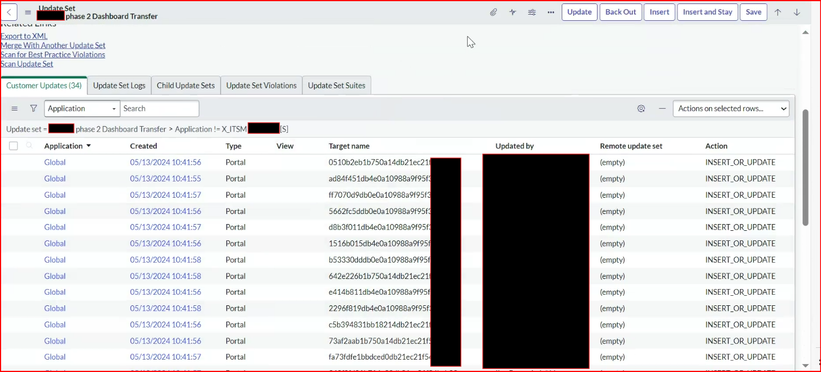The width and height of the screenshot is (821, 372).
Task: Open Created link in row 5662fc5ddb0e0a10988a9f95
Action: [x=165, y=211]
